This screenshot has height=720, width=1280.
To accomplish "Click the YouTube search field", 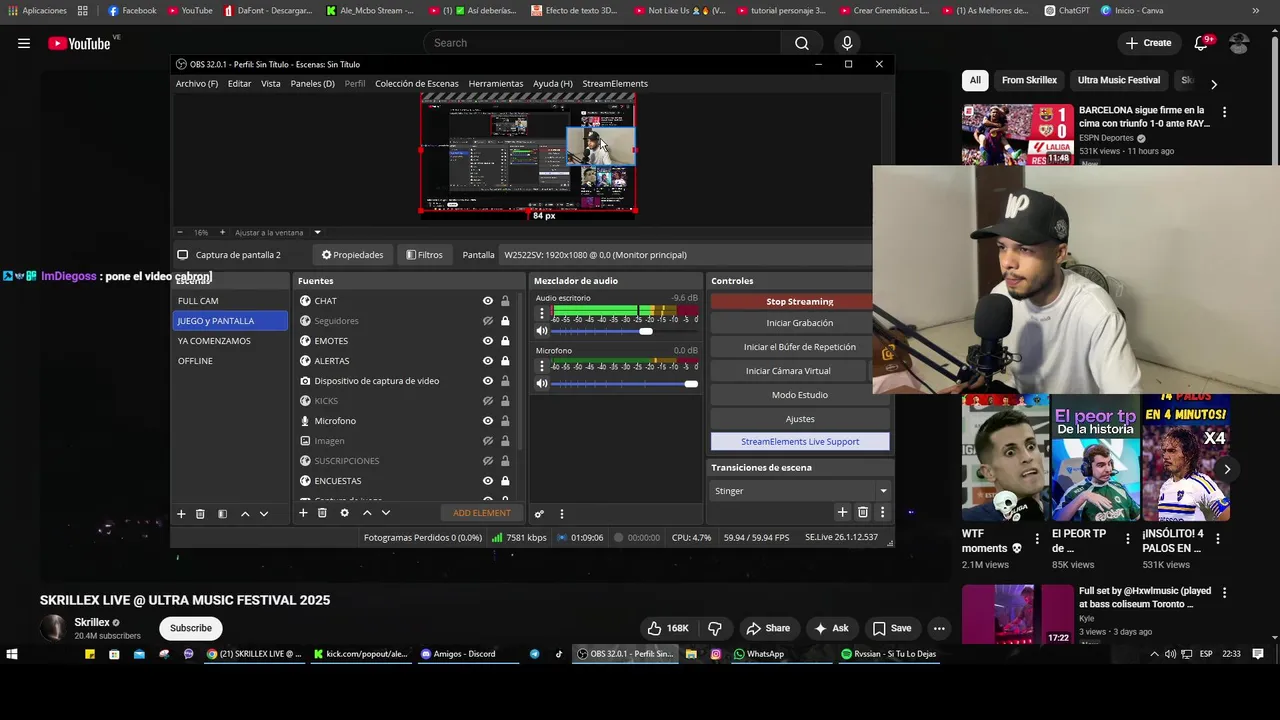I will 602,43.
